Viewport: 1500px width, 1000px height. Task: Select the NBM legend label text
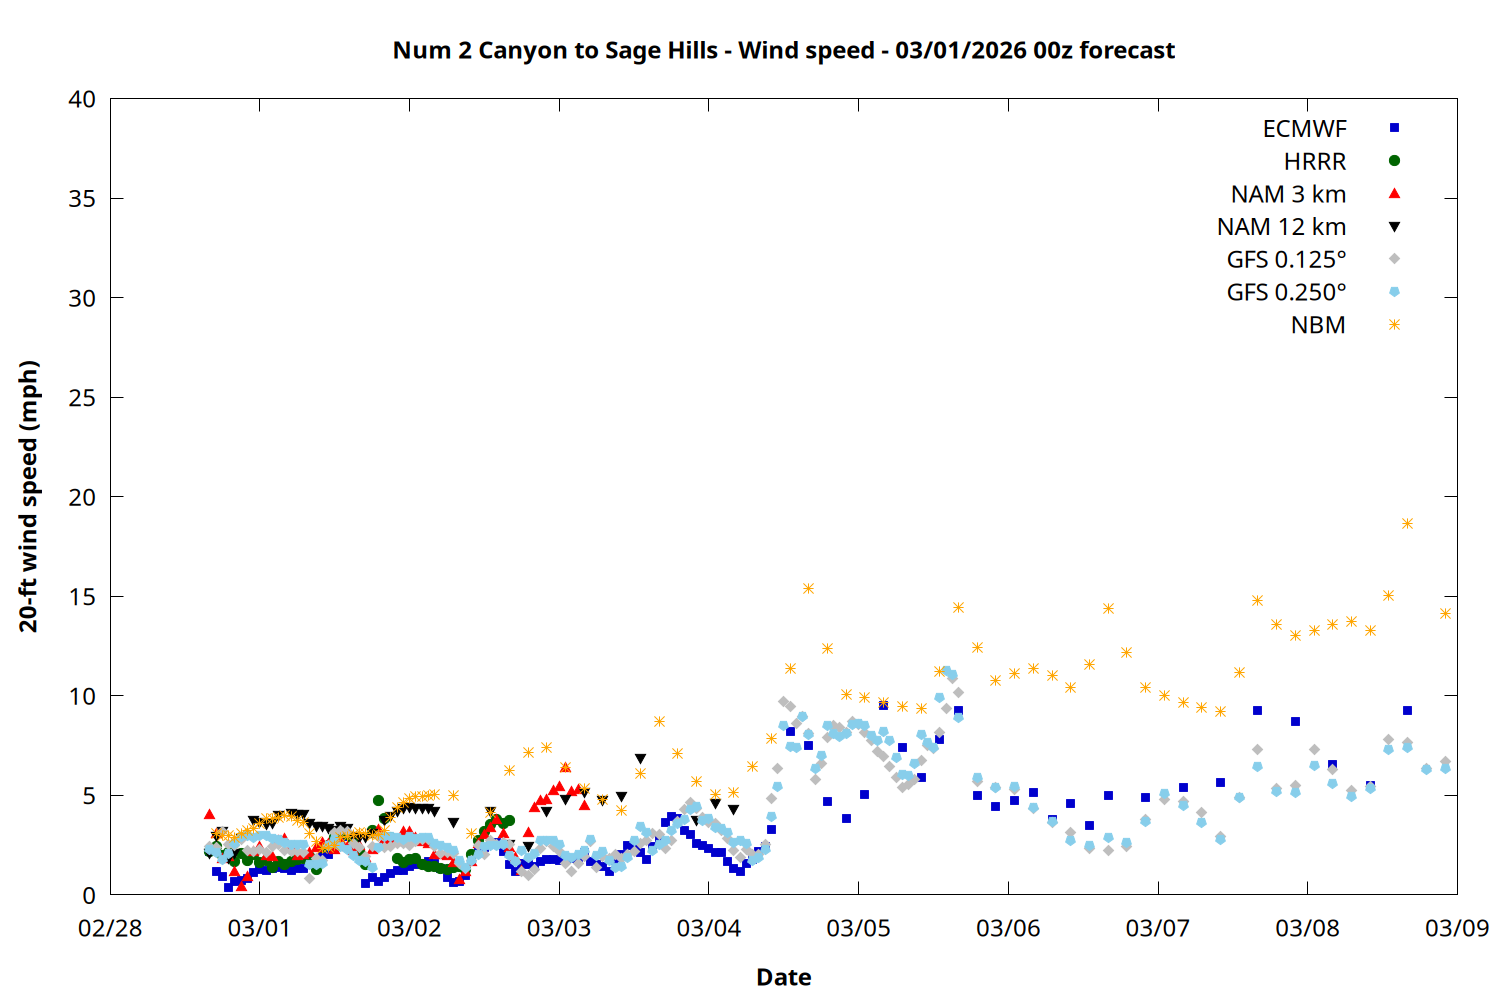[1318, 326]
